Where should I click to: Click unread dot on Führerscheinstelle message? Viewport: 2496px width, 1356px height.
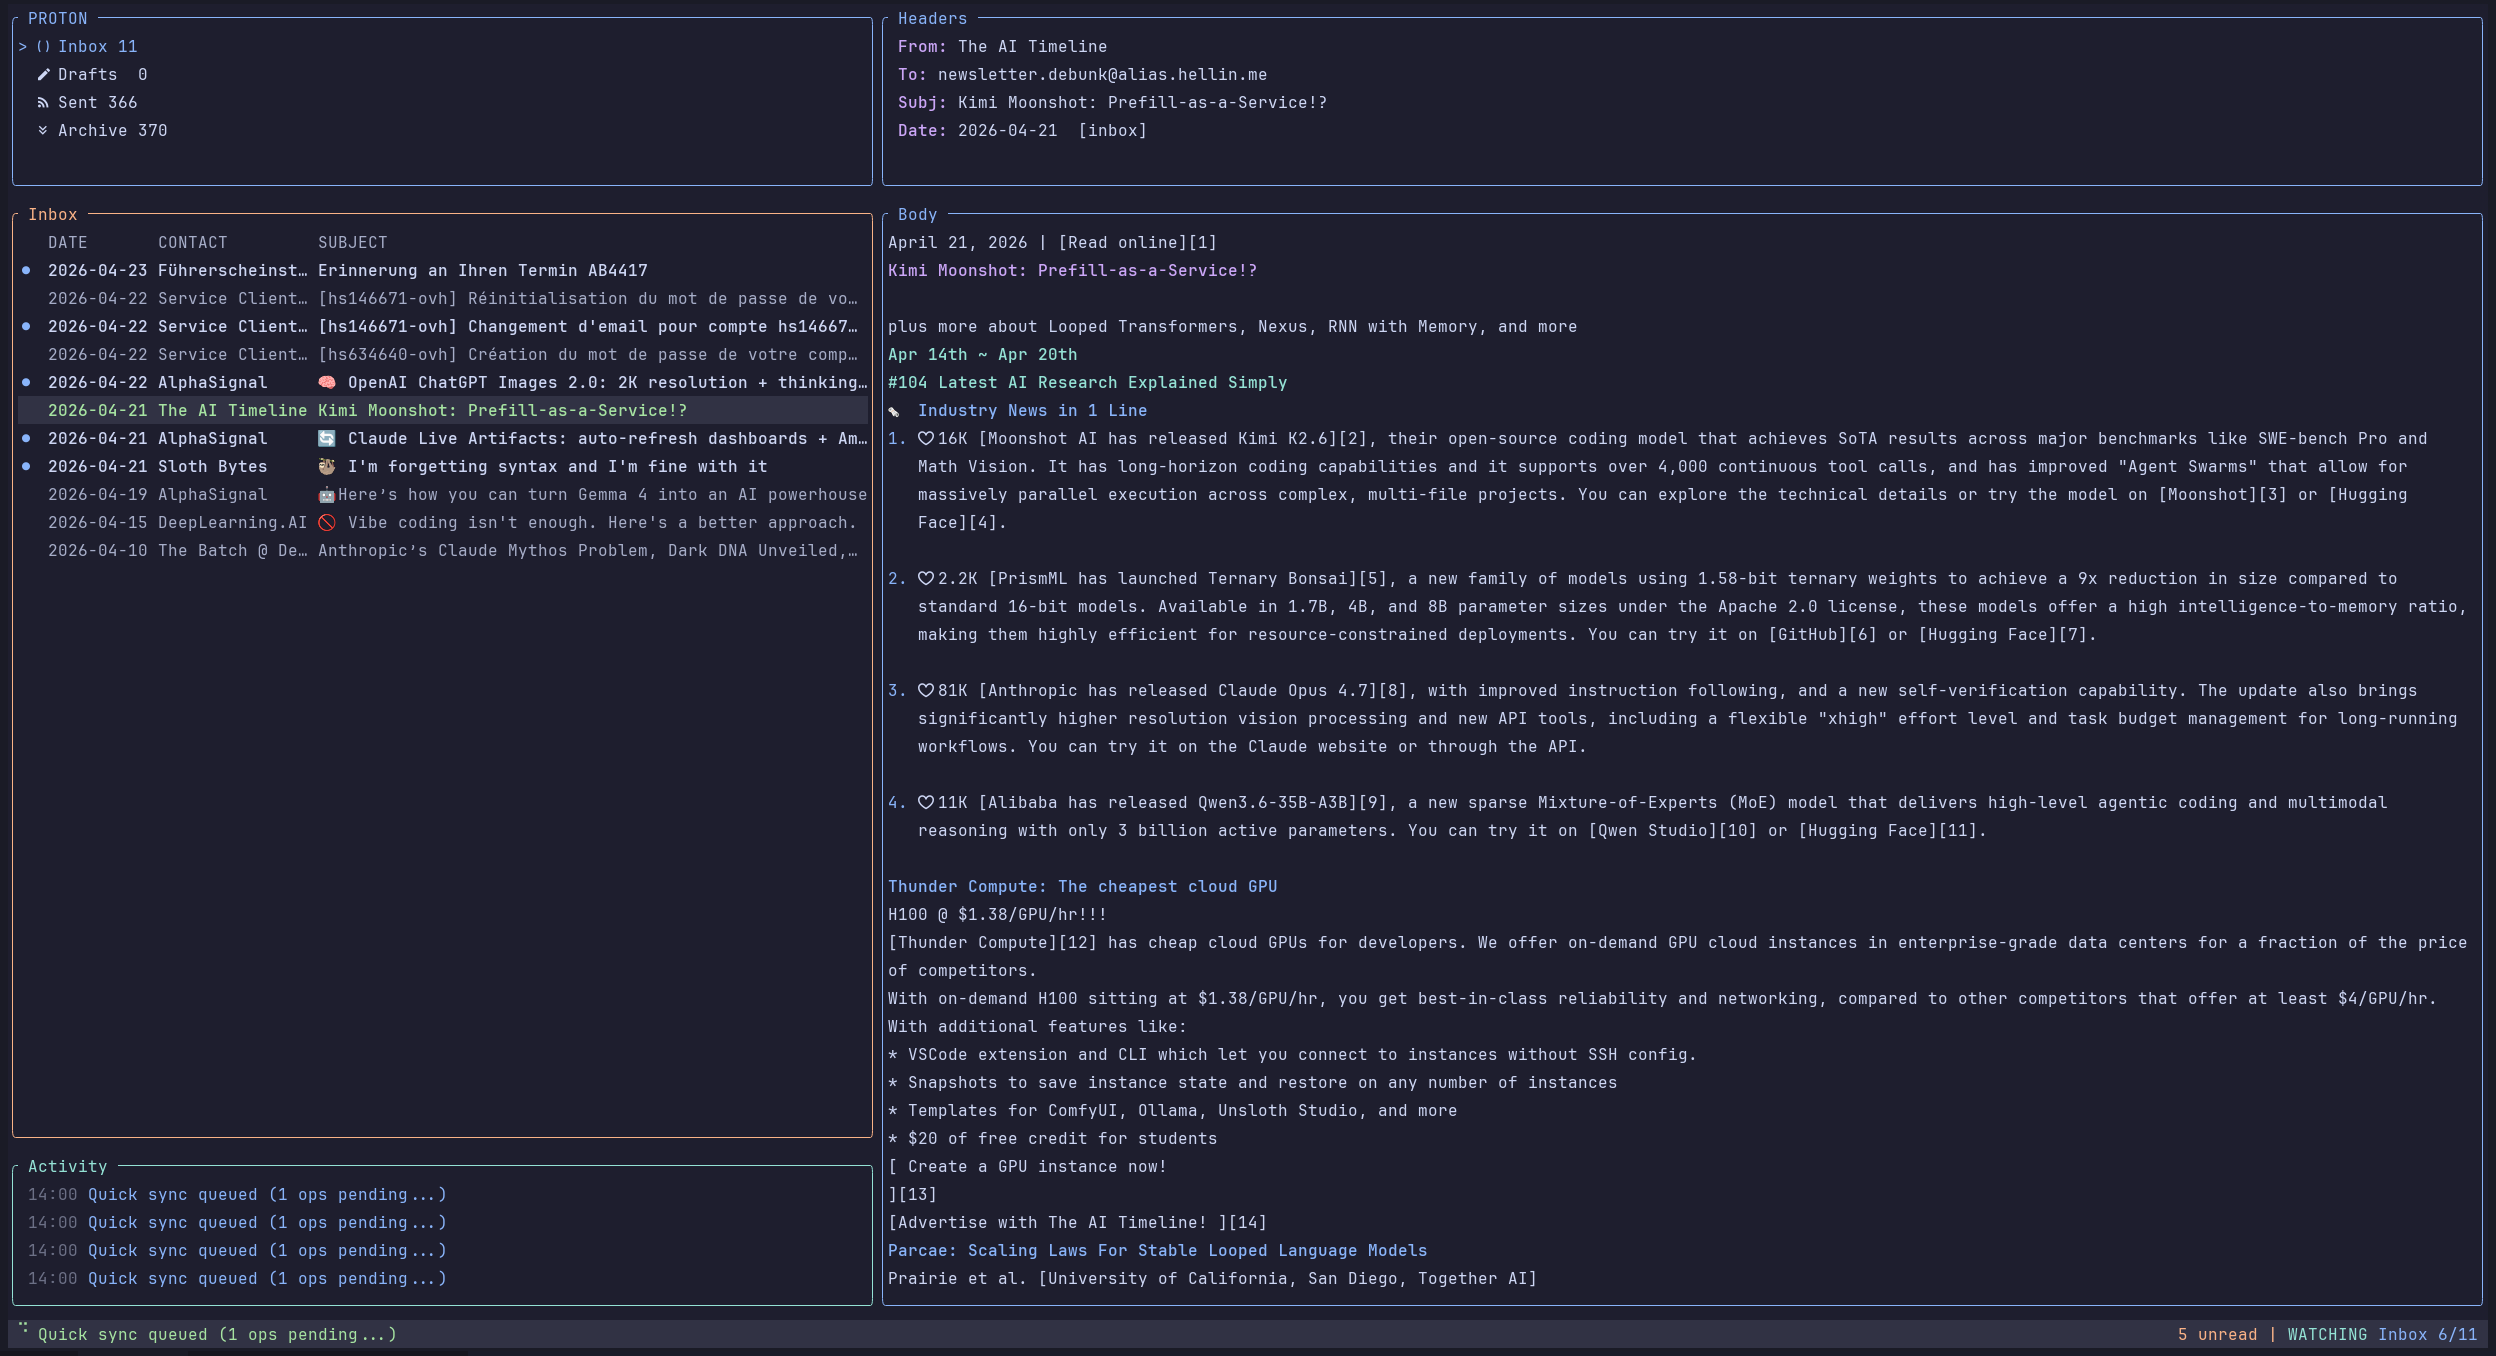(x=26, y=271)
